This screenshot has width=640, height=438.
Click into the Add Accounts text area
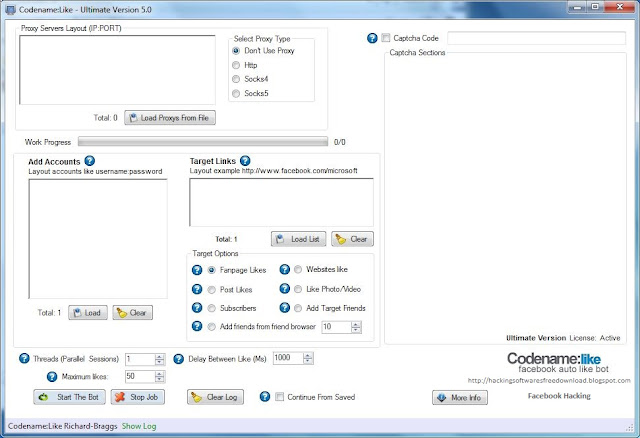point(98,239)
